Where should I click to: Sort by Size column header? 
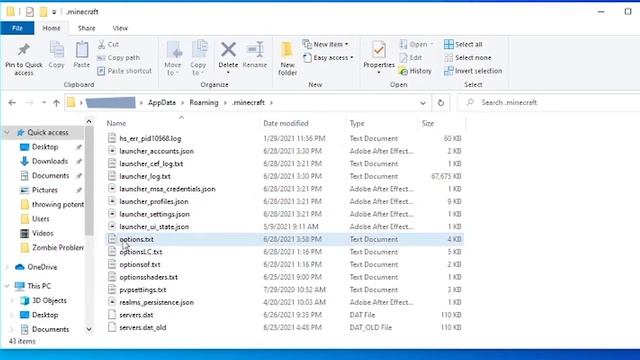coord(427,123)
